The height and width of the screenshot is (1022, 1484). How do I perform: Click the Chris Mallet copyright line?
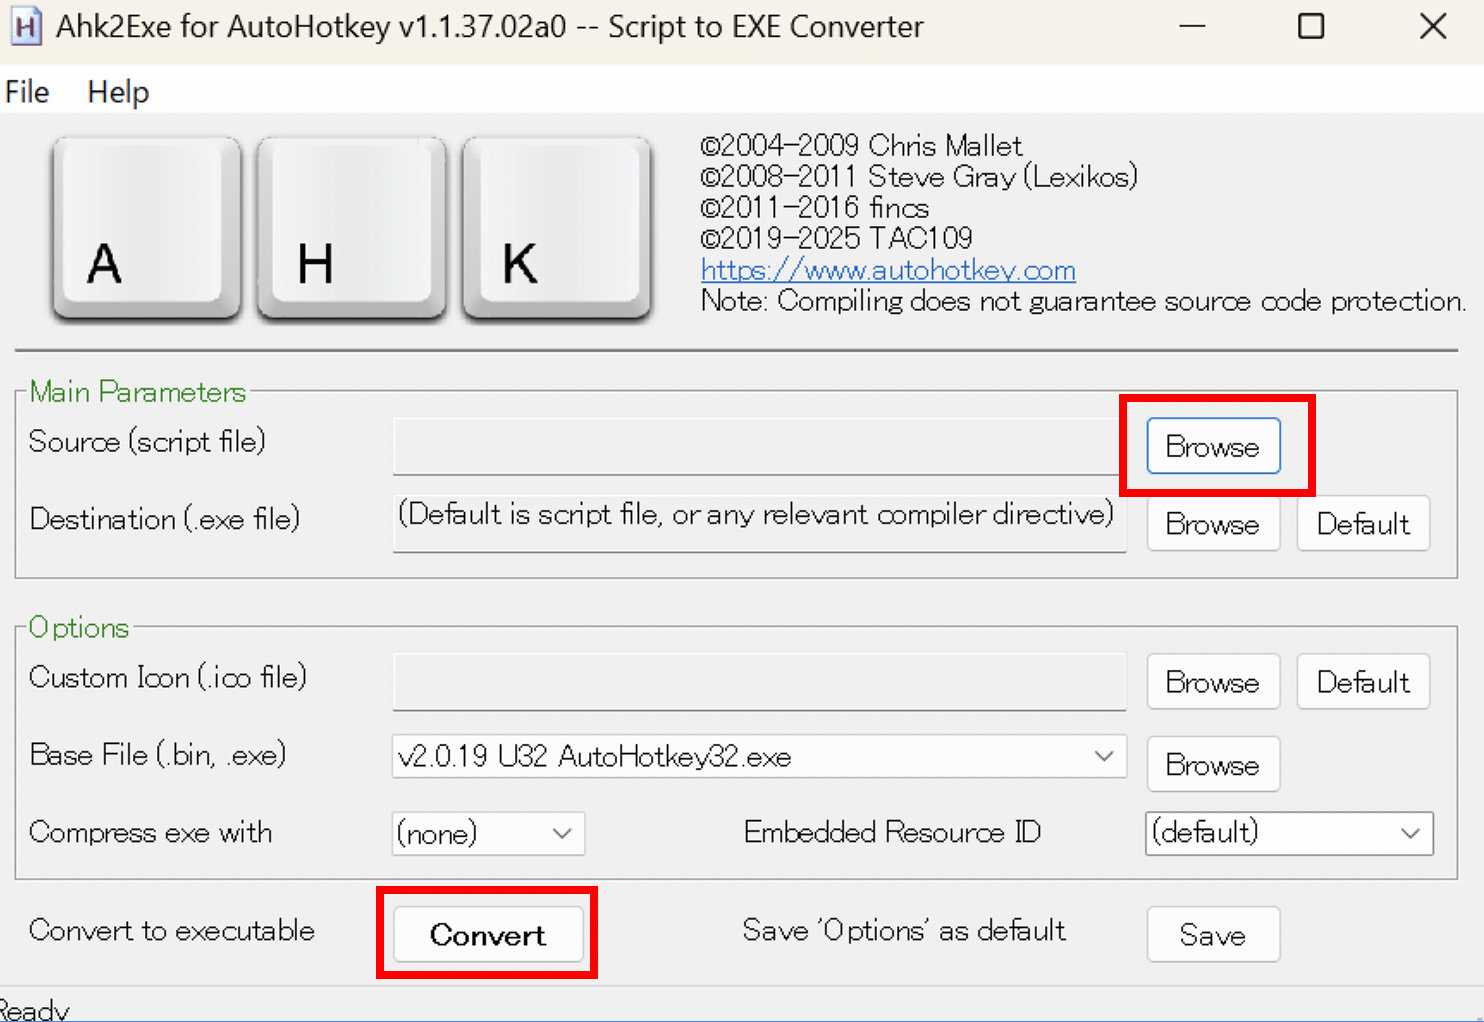(861, 145)
